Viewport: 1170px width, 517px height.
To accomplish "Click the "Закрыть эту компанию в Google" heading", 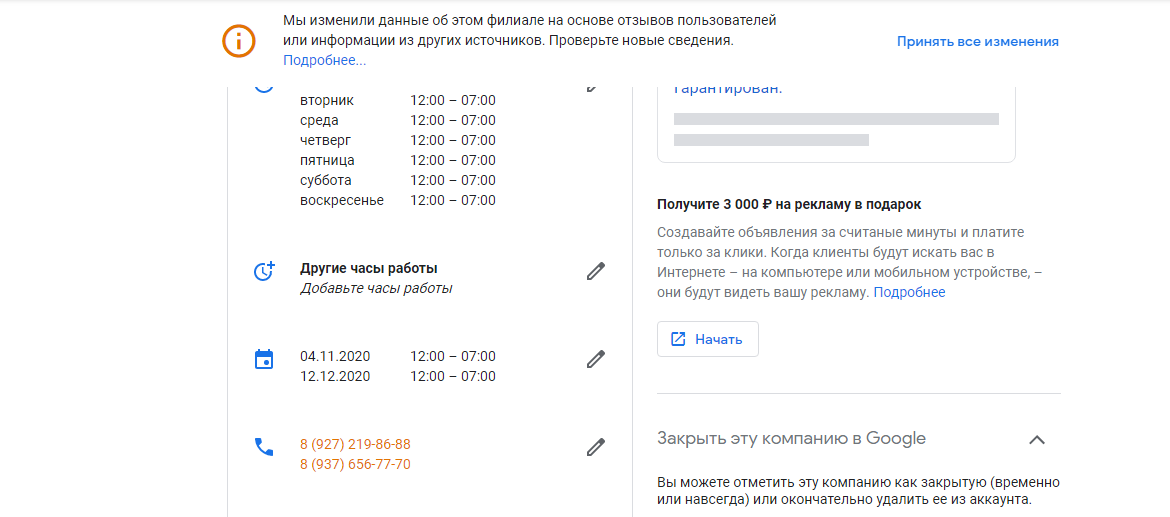I will [x=792, y=438].
